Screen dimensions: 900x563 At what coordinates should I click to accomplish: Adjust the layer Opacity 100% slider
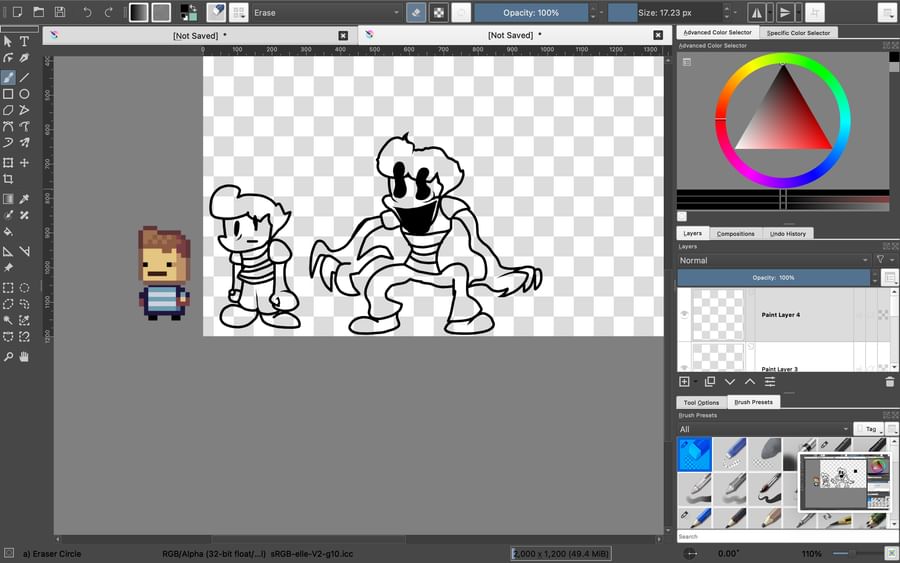click(773, 278)
